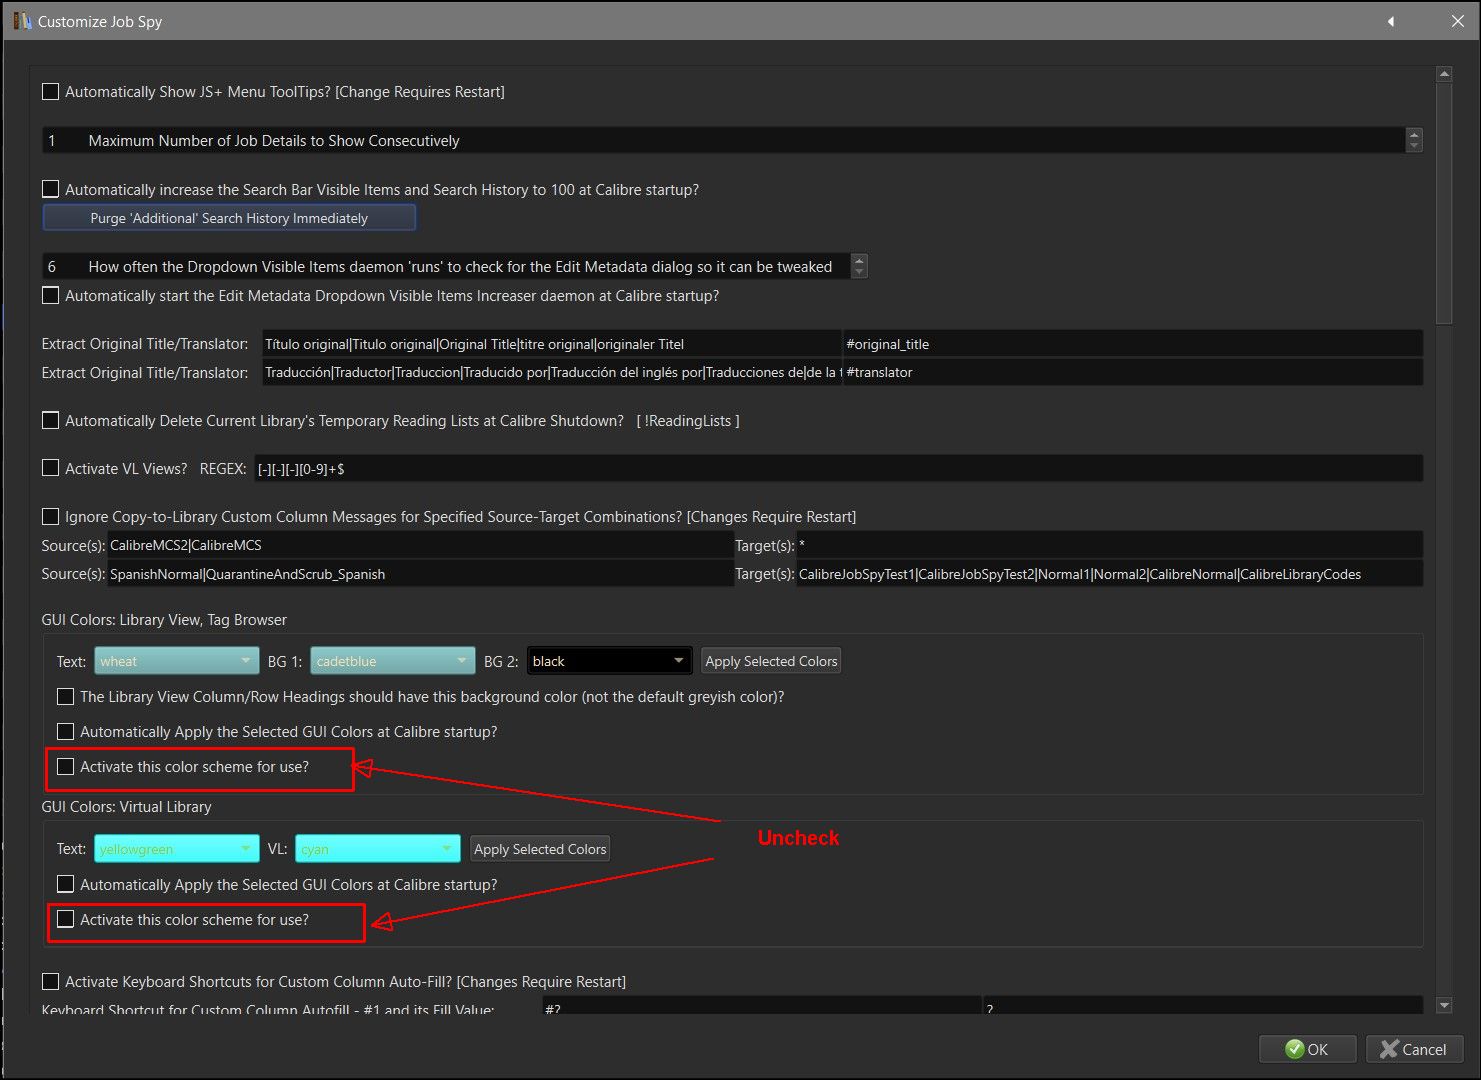This screenshot has width=1481, height=1080.
Task: Decrease Maximum Number of Job Details value
Action: click(x=1414, y=146)
